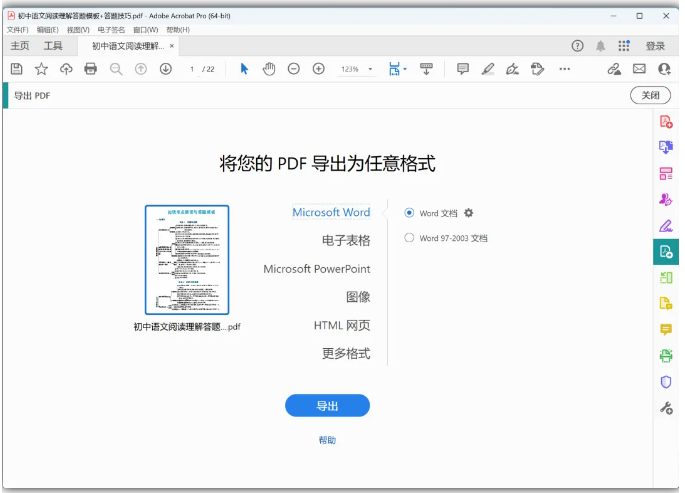Open Combine Files tool in sidebar

point(666,147)
